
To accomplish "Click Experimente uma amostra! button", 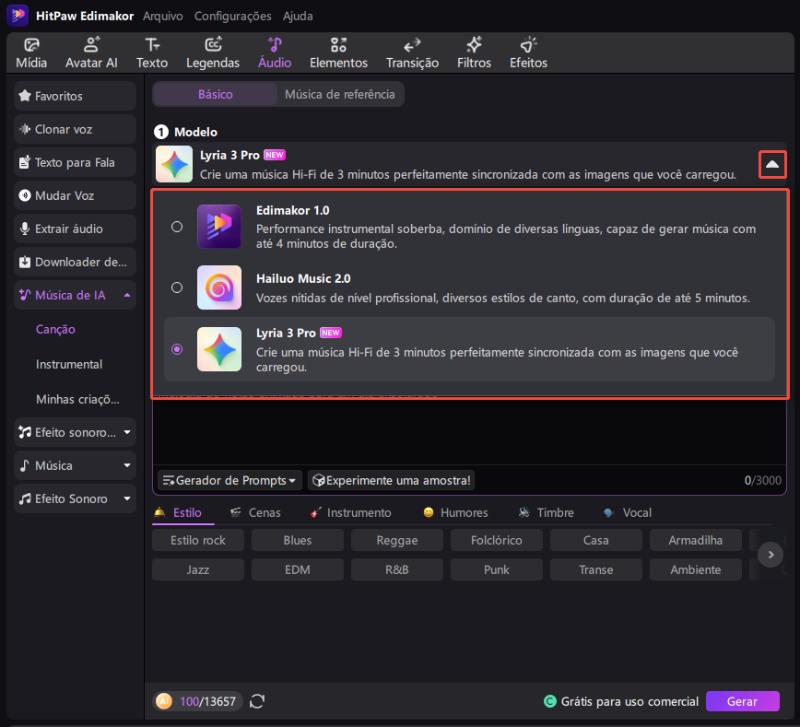I will pyautogui.click(x=391, y=481).
